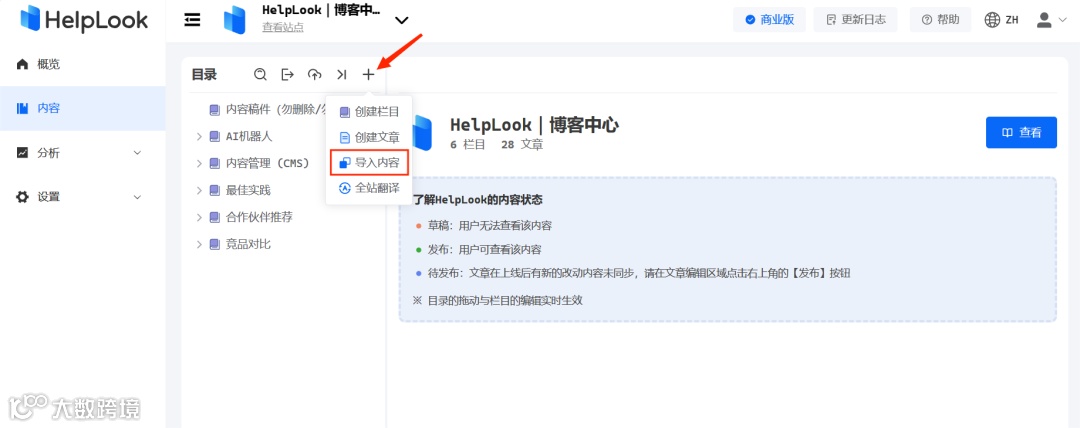
Task: Select the 内容管理（CMS） column label
Action: pos(267,163)
